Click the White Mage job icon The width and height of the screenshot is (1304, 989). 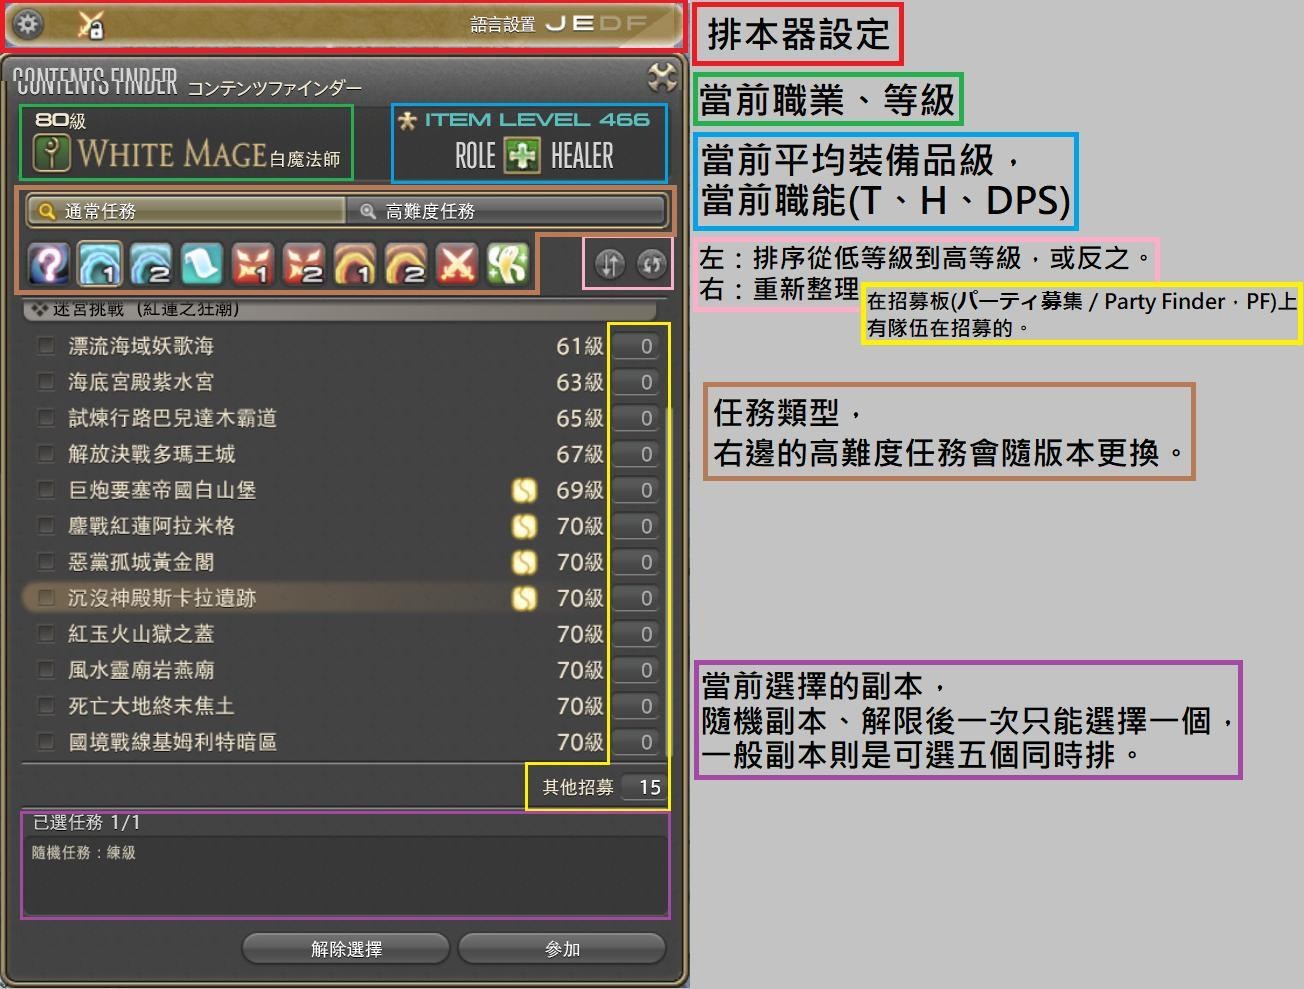coord(51,154)
